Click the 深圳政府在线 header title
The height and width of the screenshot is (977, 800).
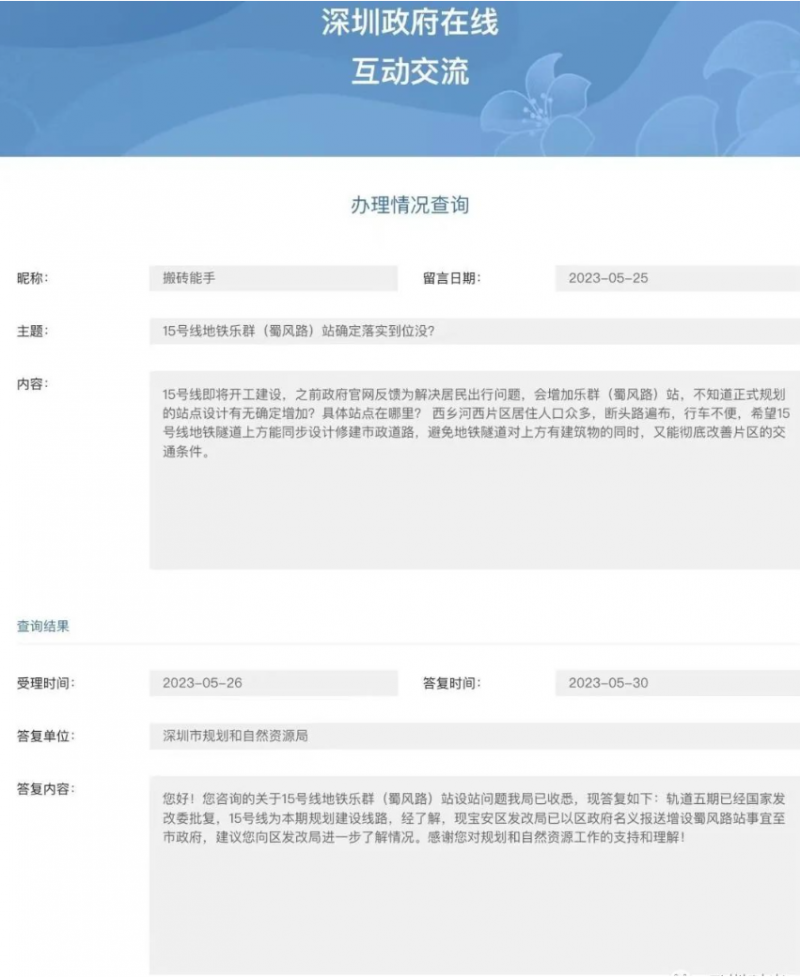(409, 24)
